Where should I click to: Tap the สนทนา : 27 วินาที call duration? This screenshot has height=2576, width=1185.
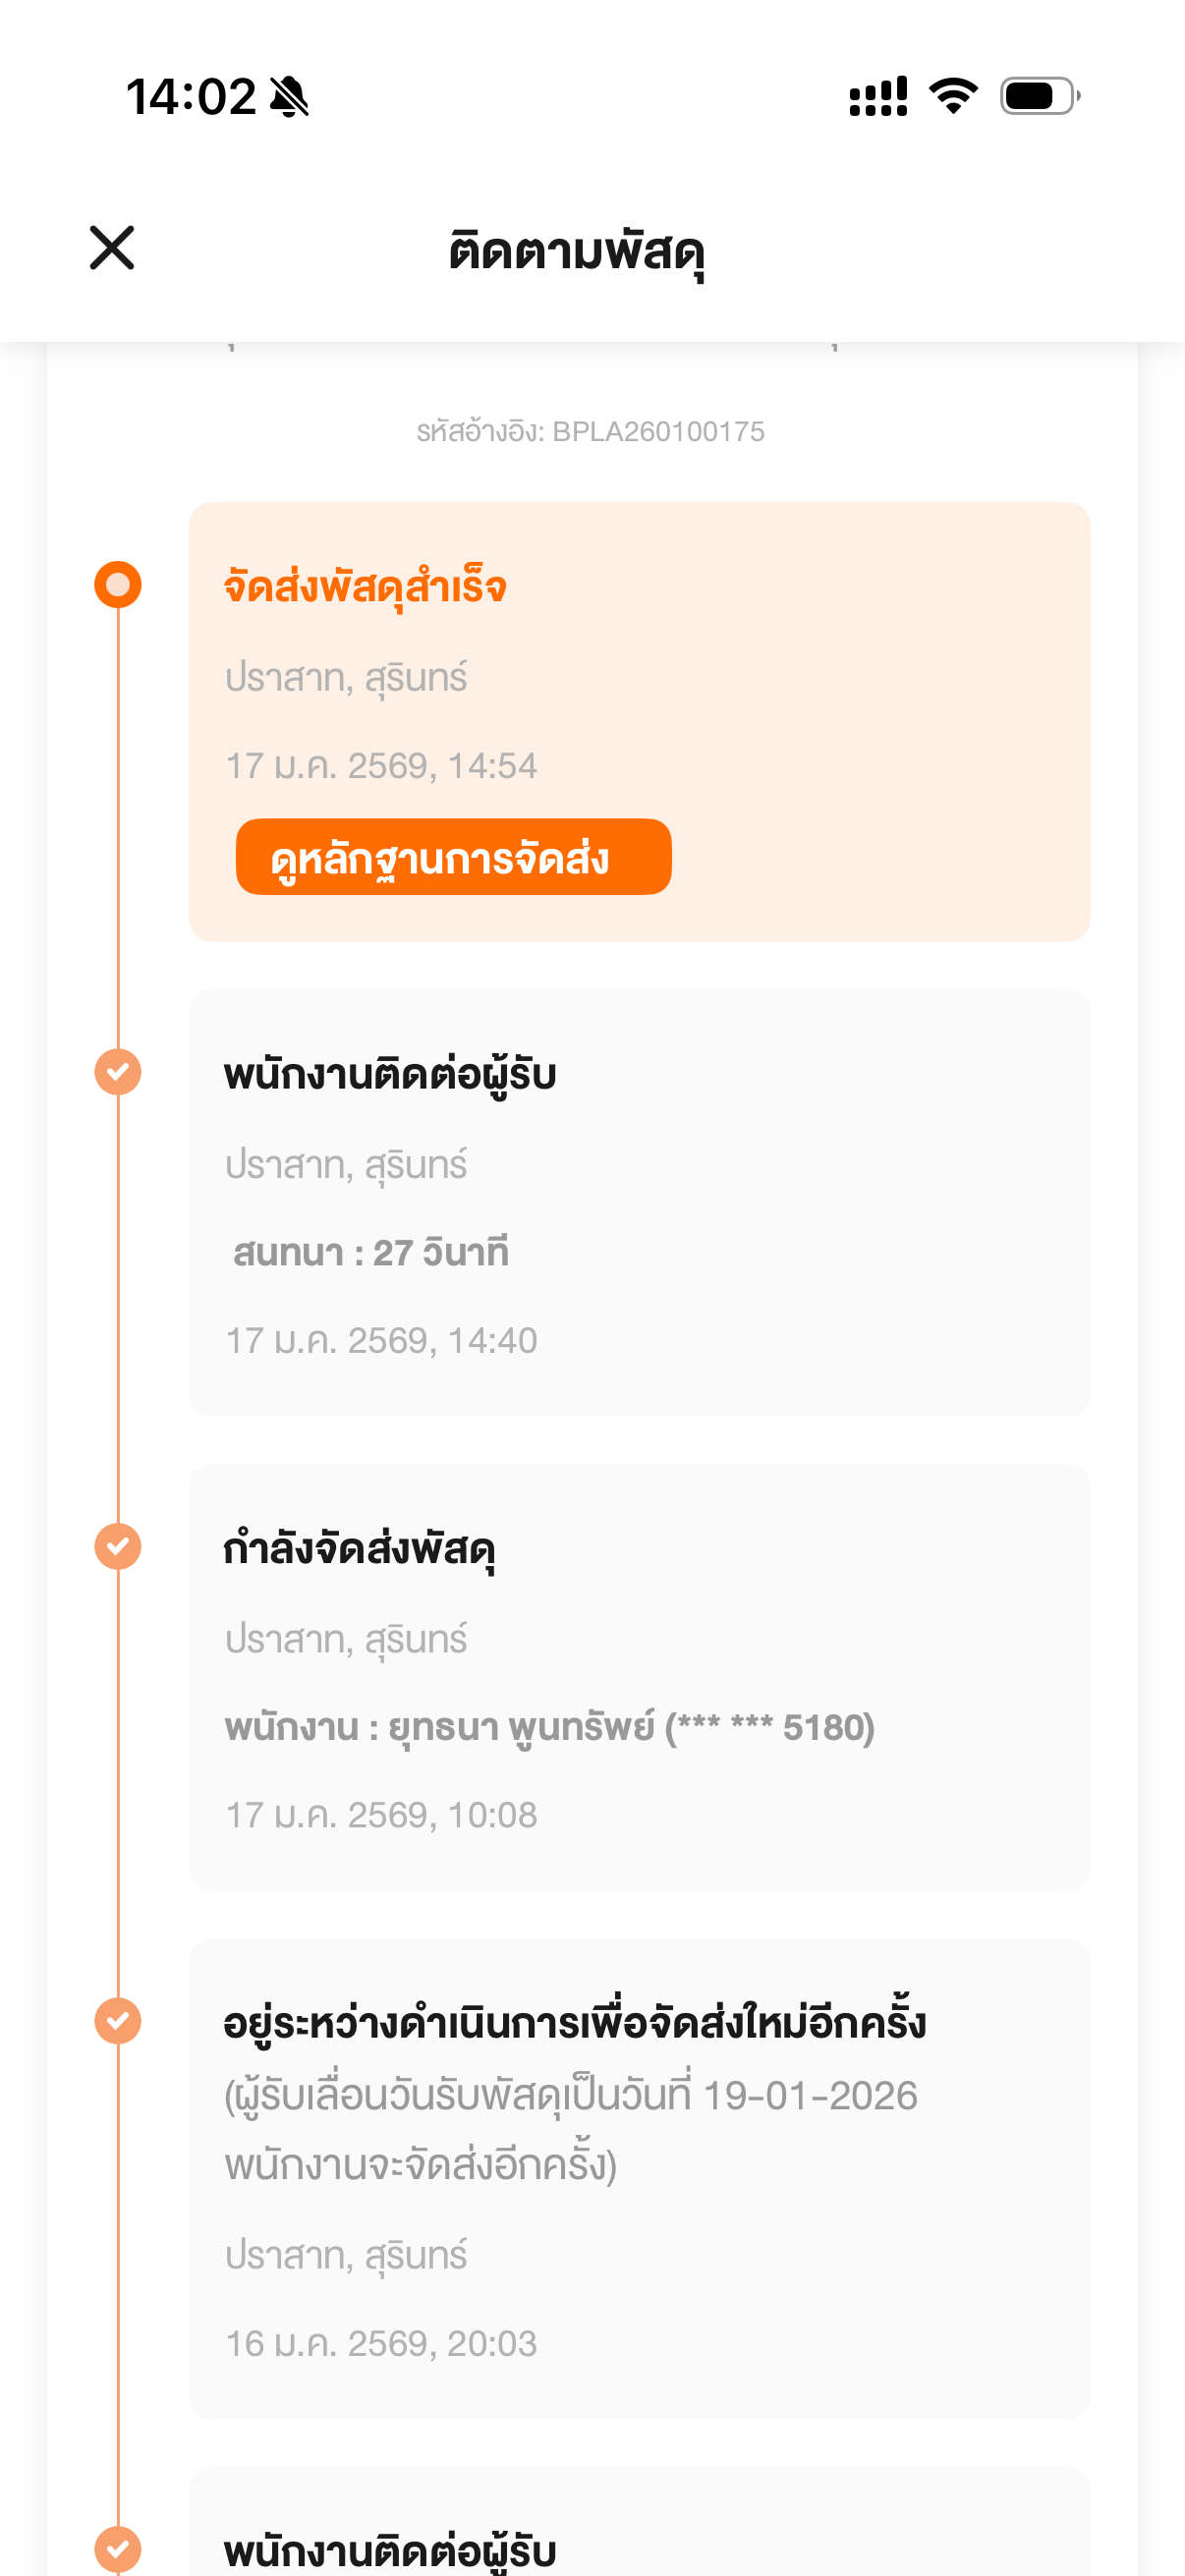pos(370,1253)
